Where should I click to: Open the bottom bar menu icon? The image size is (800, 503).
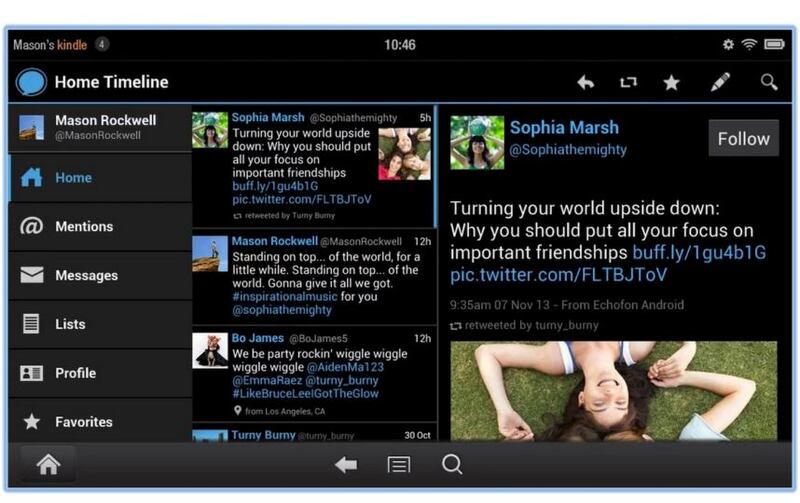click(x=399, y=465)
